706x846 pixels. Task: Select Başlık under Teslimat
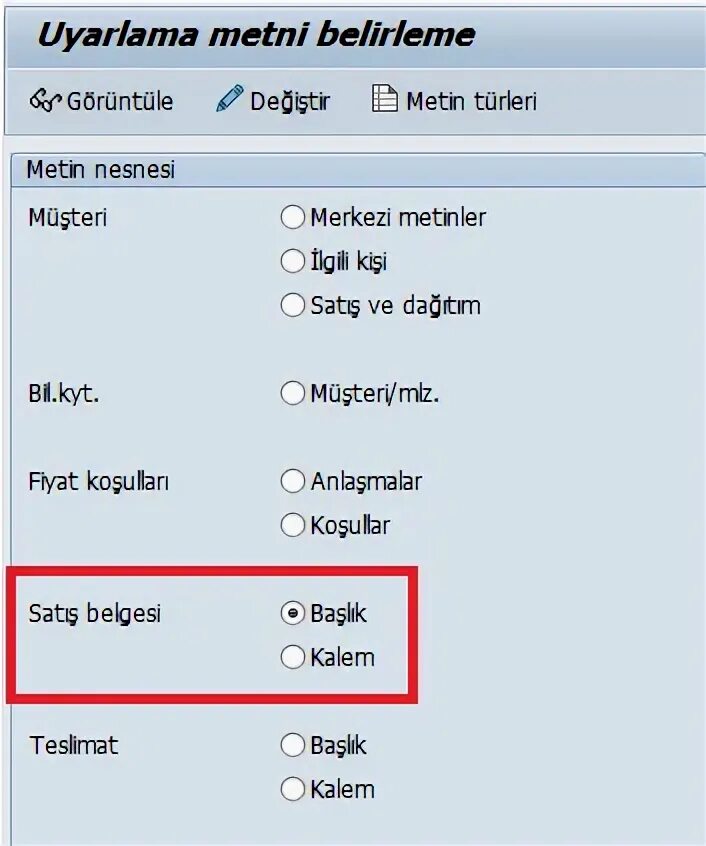point(292,745)
